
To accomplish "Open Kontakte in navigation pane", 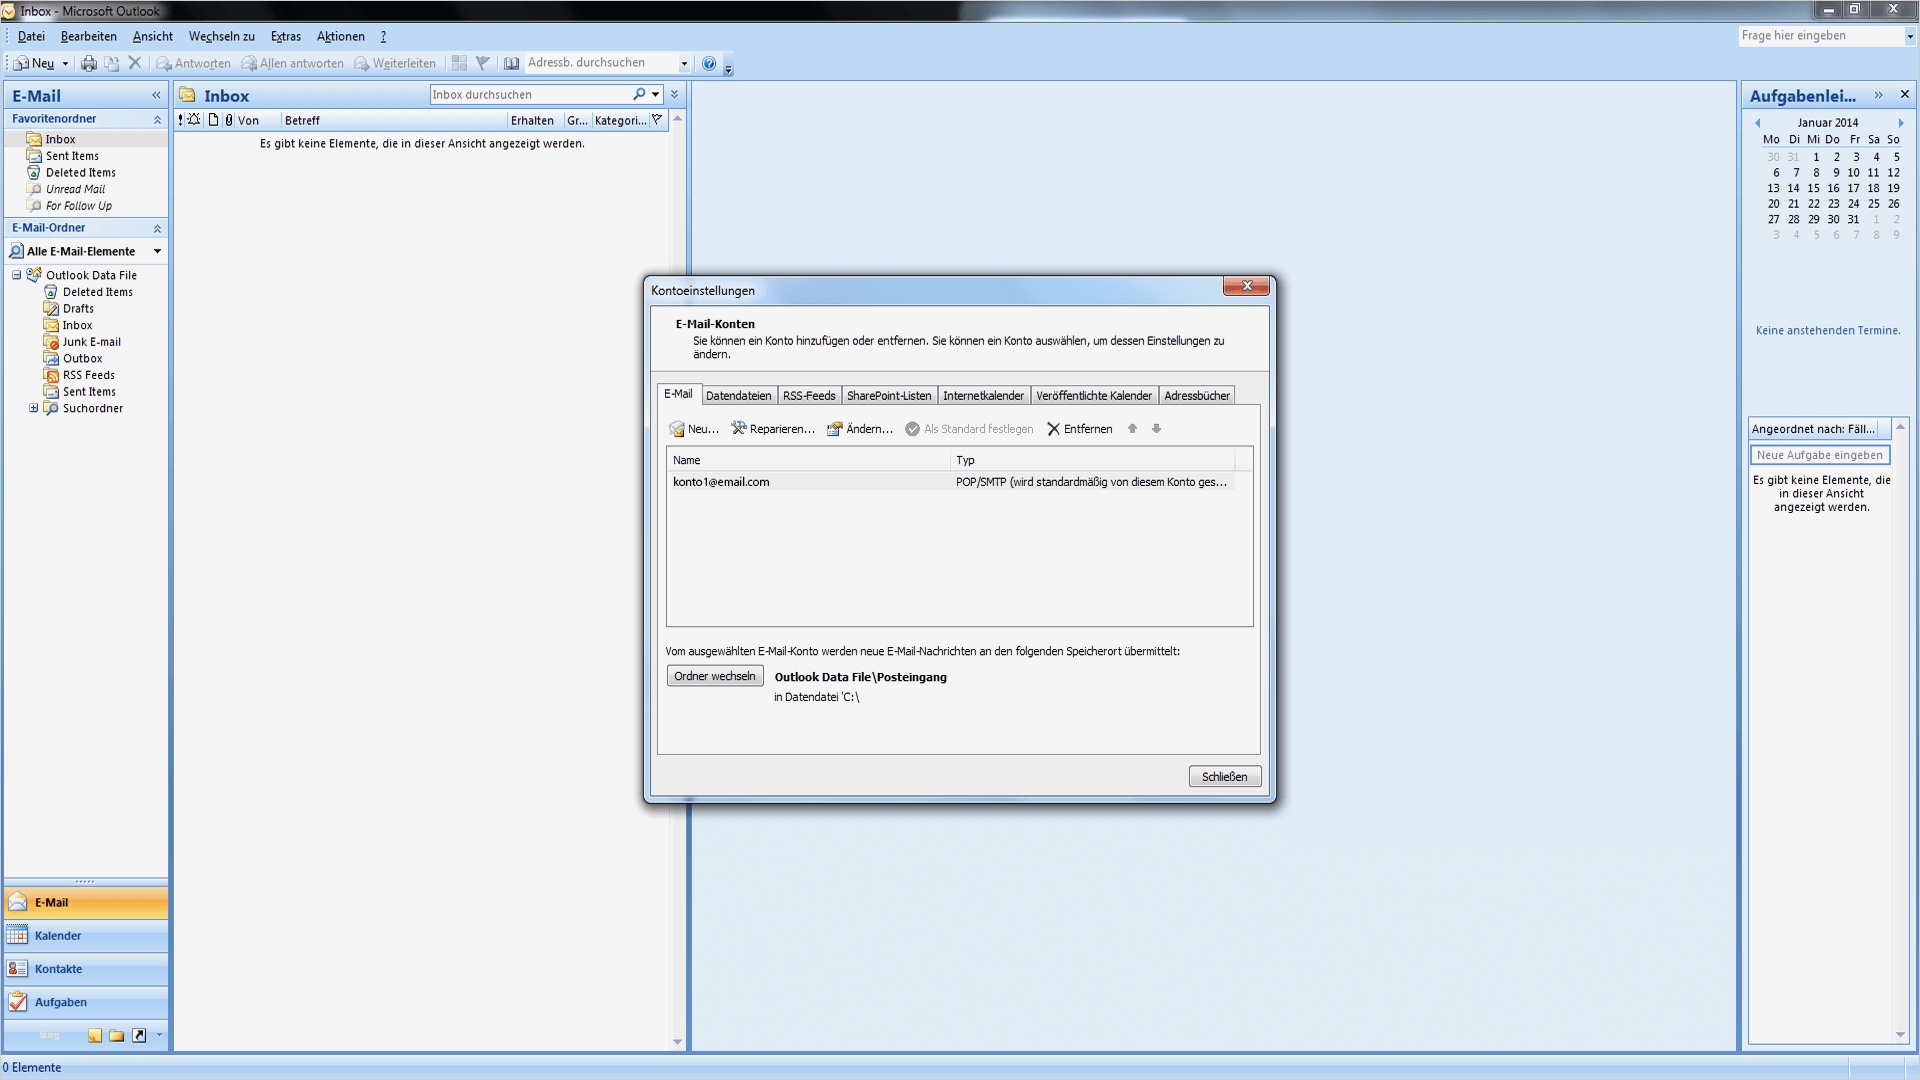I will click(x=58, y=969).
